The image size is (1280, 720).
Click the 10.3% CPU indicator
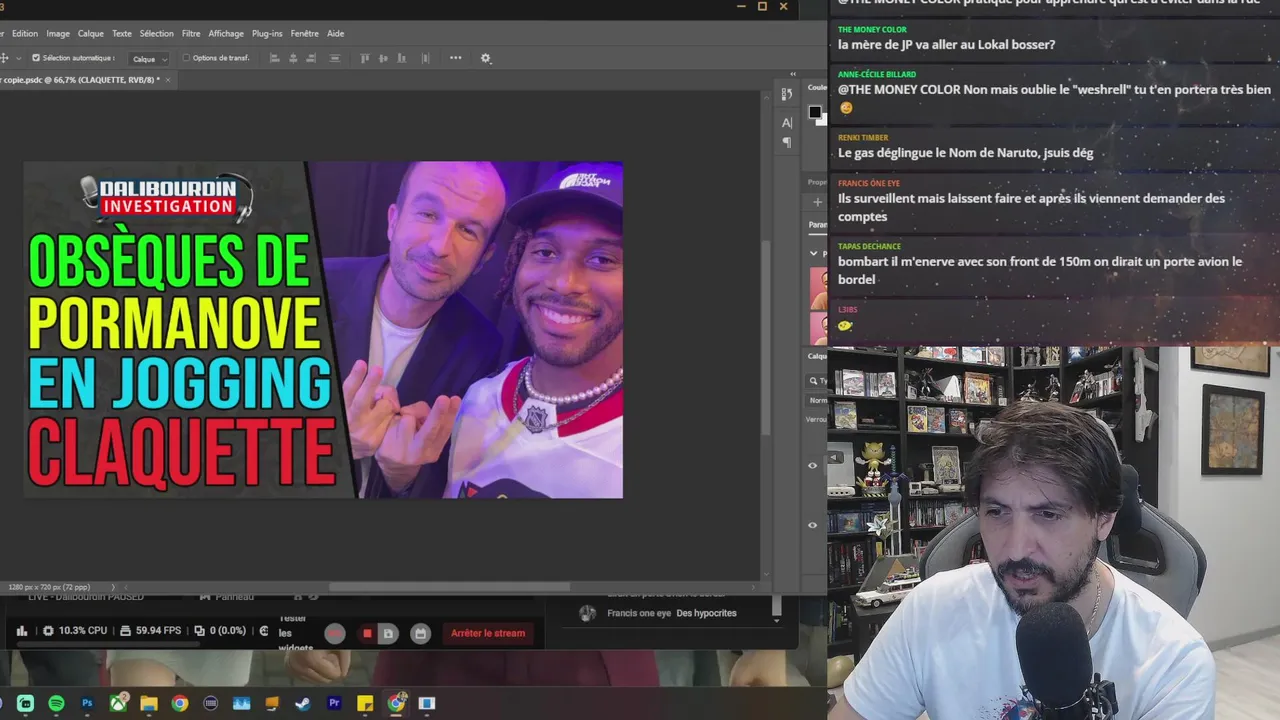pyautogui.click(x=75, y=631)
